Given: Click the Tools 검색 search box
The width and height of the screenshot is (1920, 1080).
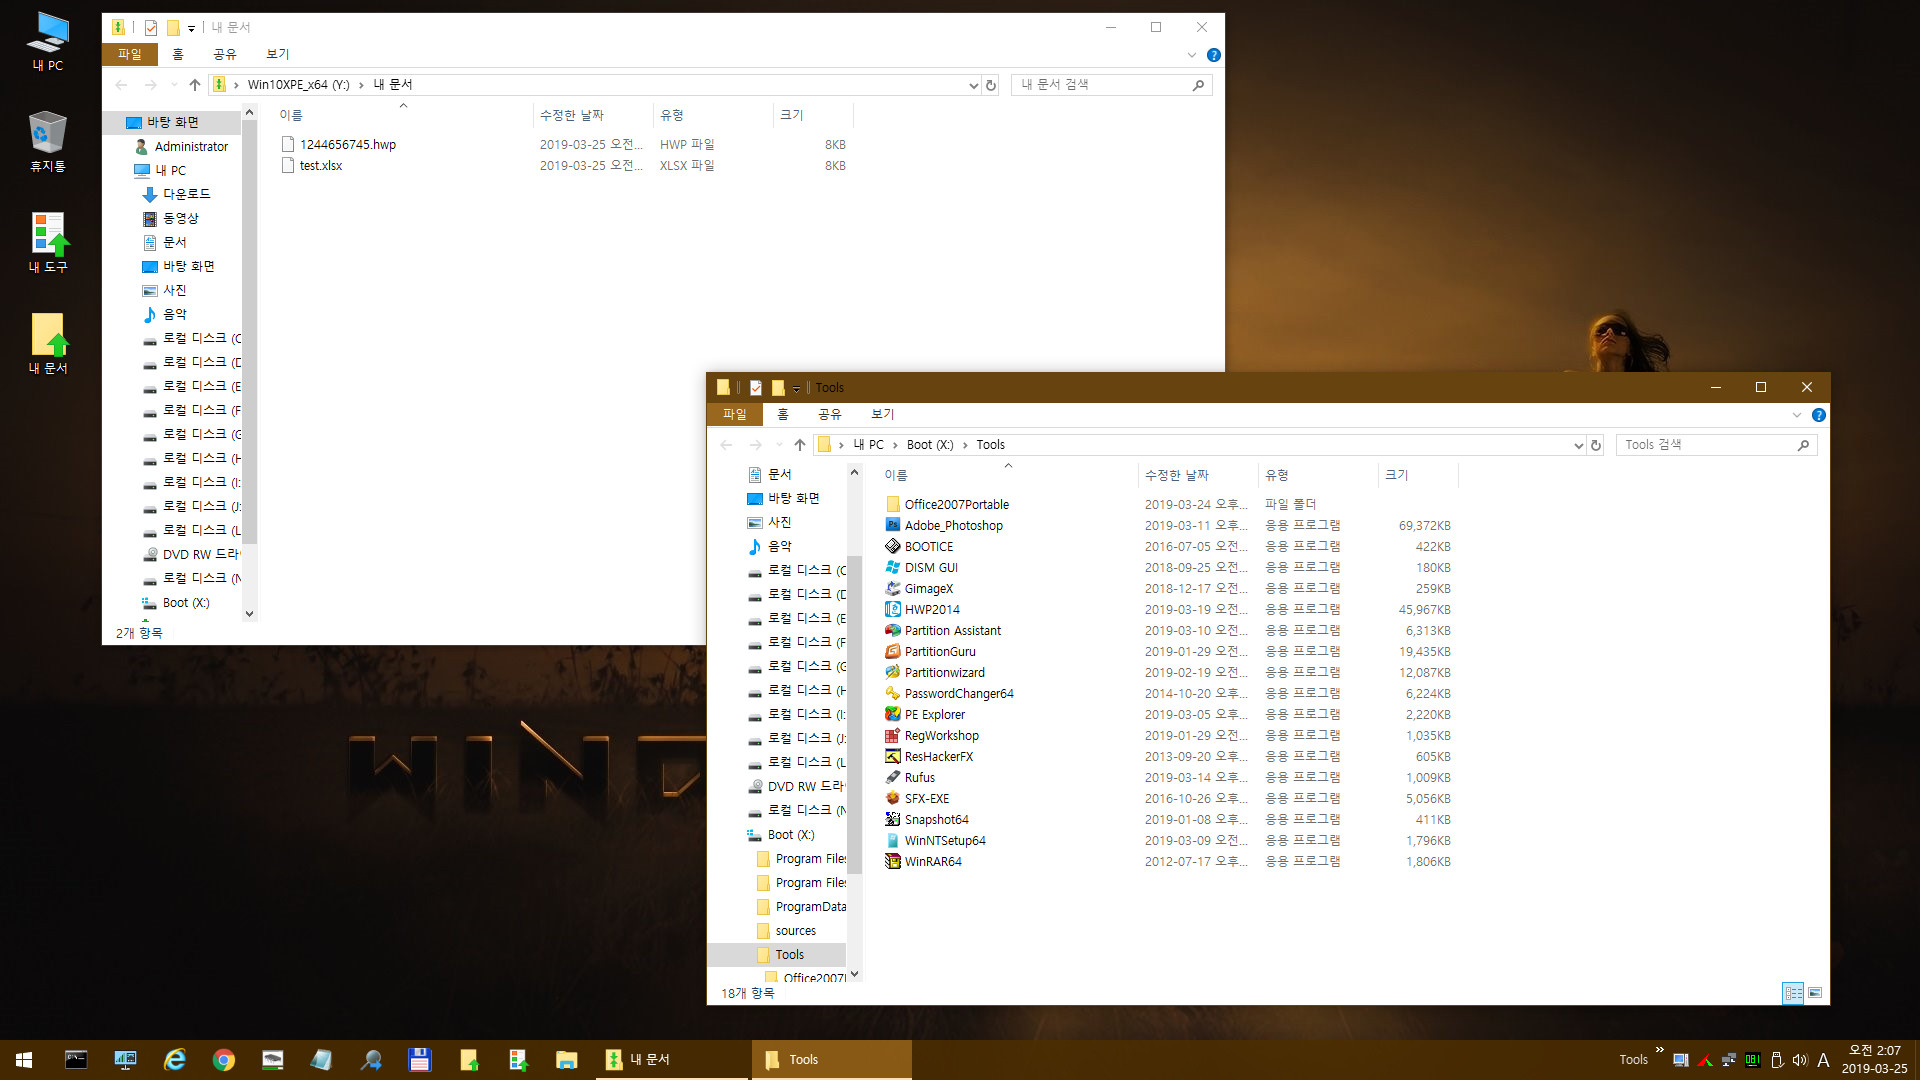Looking at the screenshot, I should (x=1716, y=445).
